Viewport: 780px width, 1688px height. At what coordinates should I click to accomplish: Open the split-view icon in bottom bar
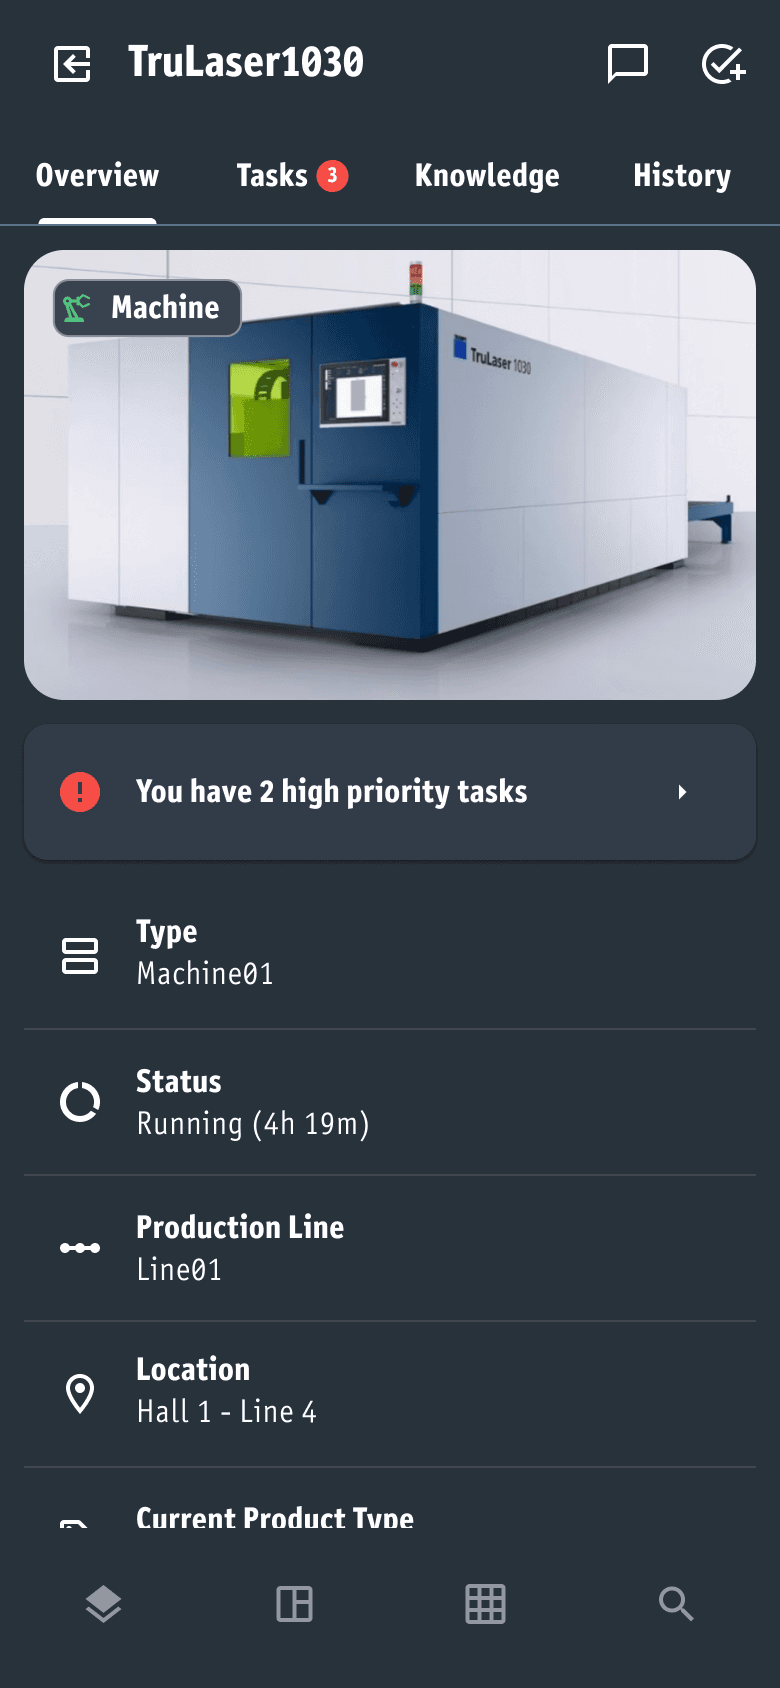293,1604
